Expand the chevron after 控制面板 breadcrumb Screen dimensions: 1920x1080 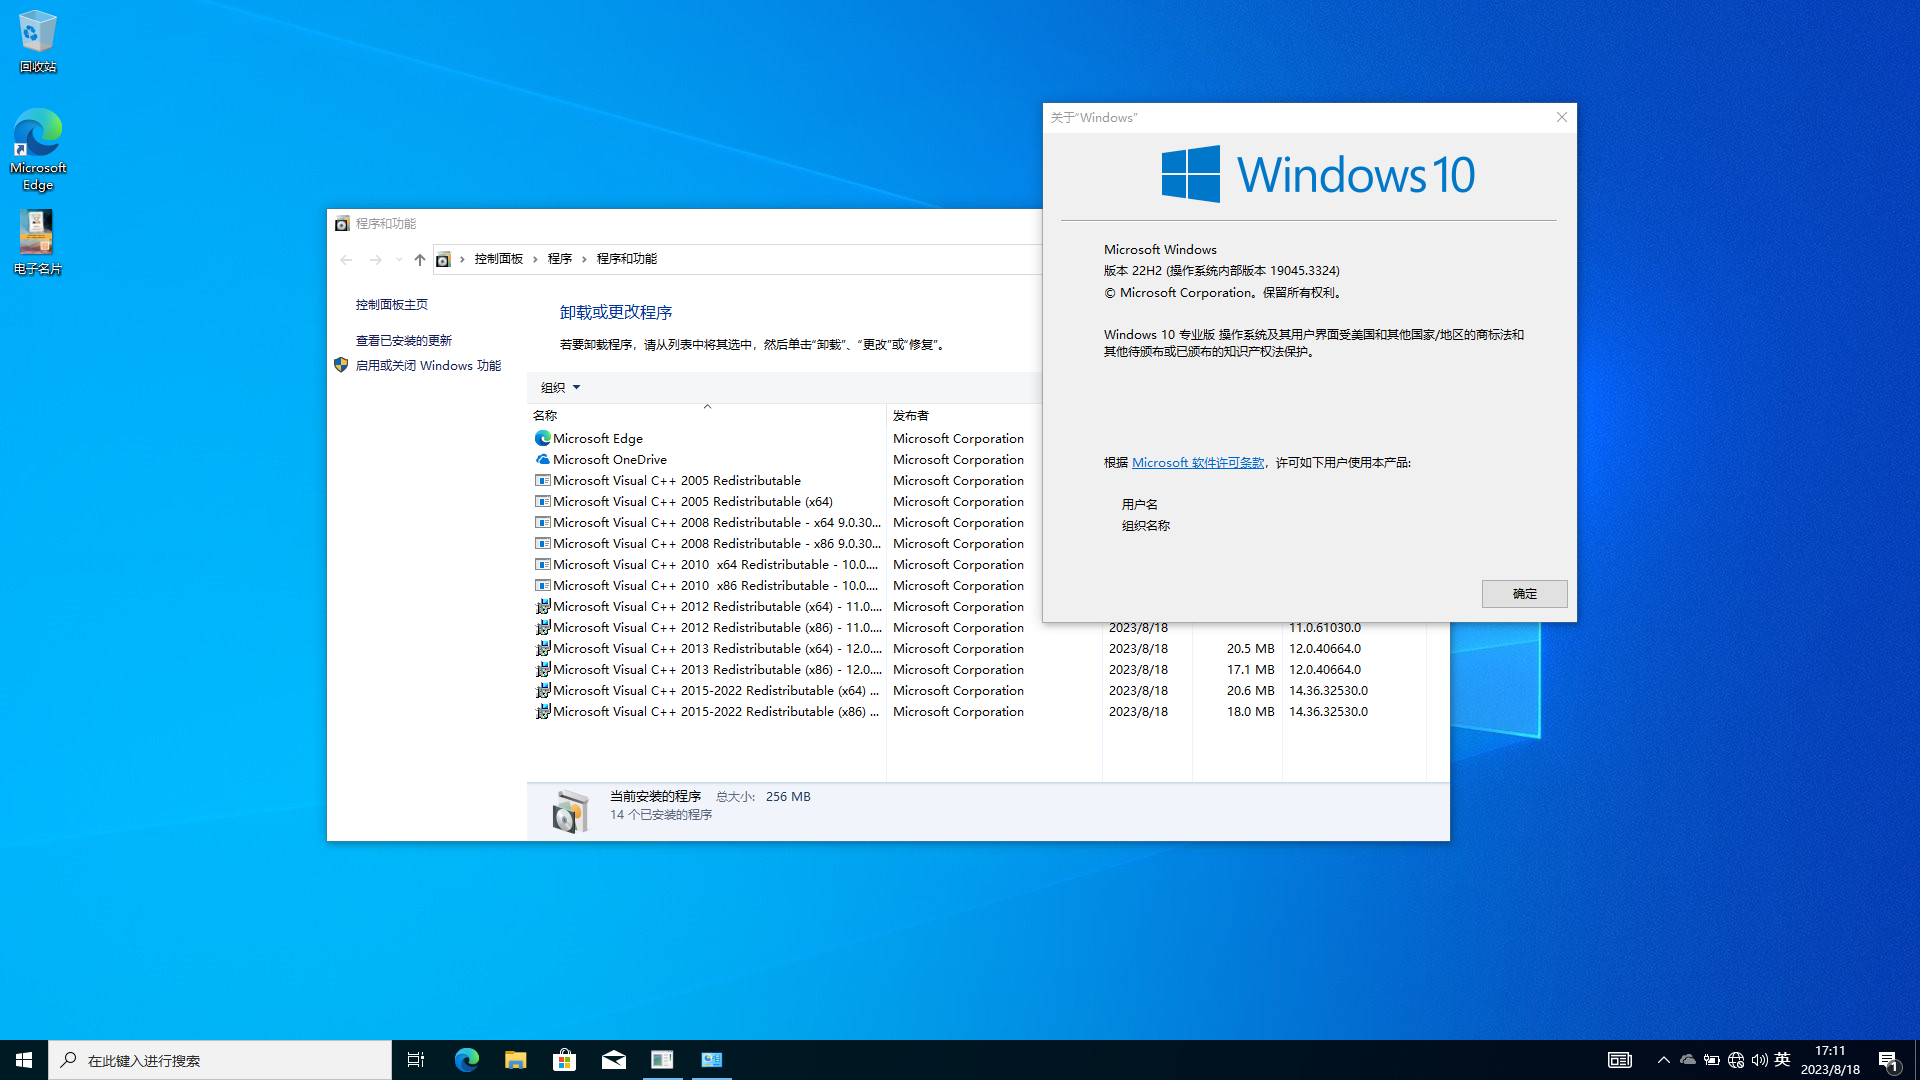tap(536, 259)
